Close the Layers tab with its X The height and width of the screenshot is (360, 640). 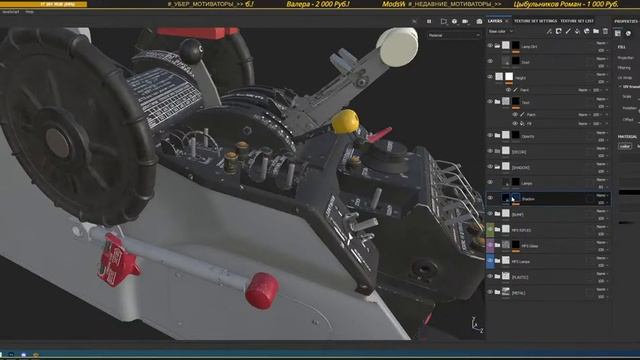(507, 21)
